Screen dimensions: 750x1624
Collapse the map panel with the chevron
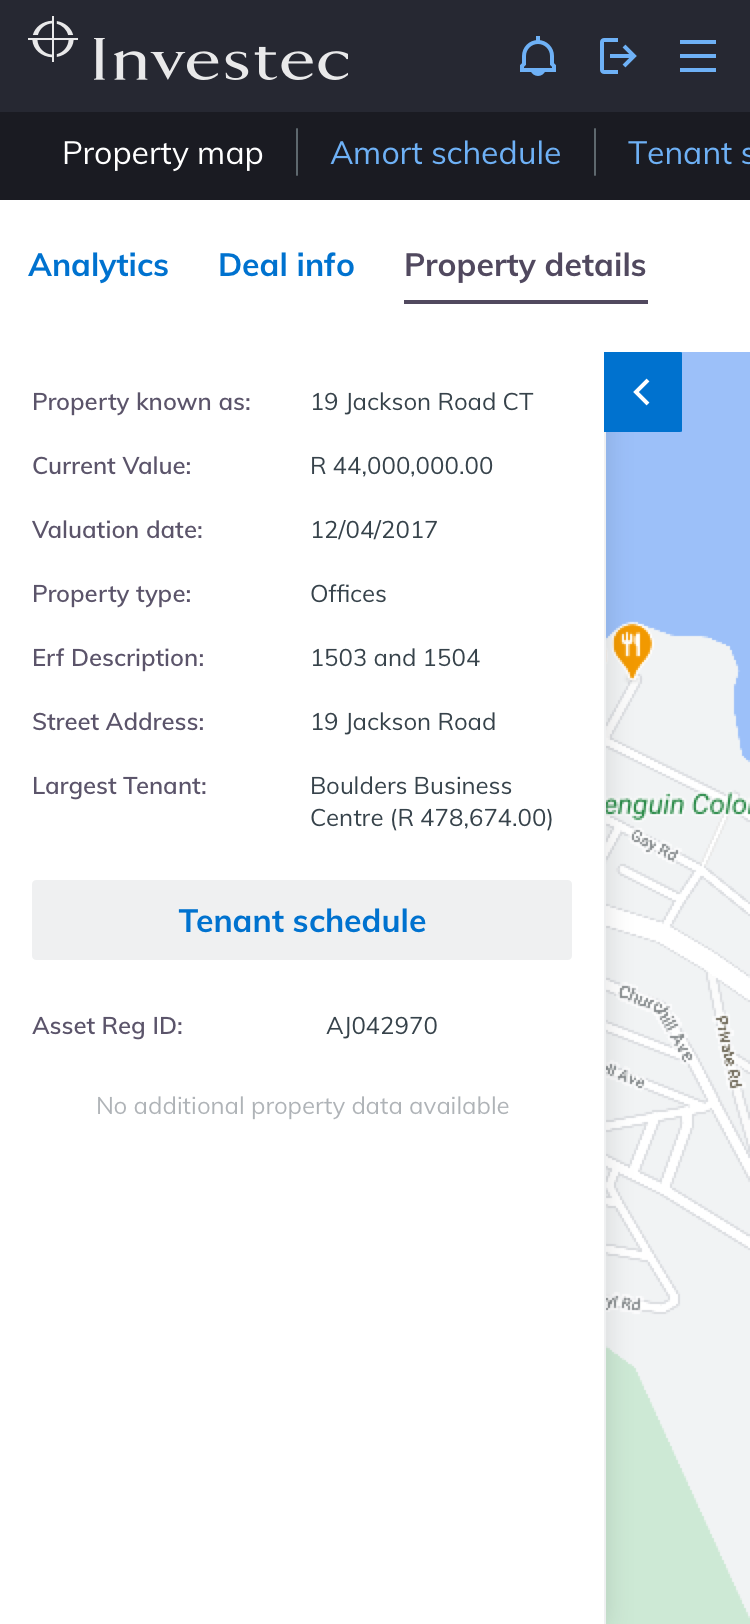coord(643,392)
